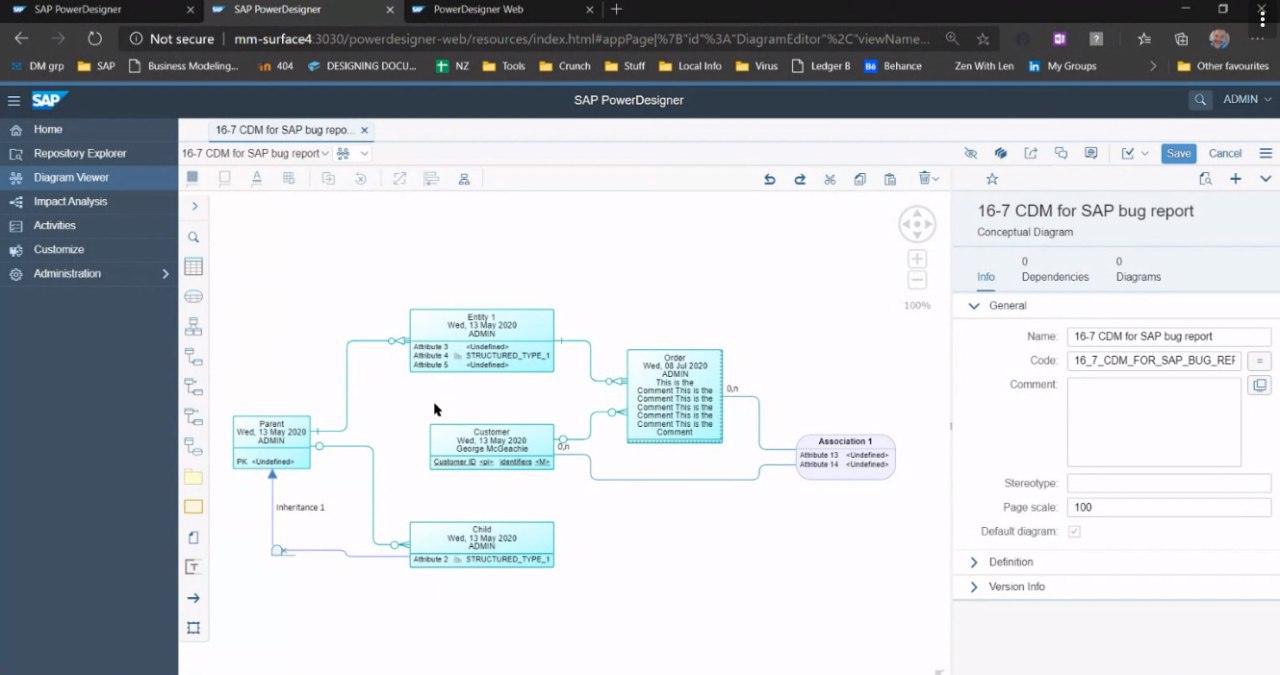Click the Cut scissors icon
Image resolution: width=1280 pixels, height=675 pixels.
tap(830, 179)
